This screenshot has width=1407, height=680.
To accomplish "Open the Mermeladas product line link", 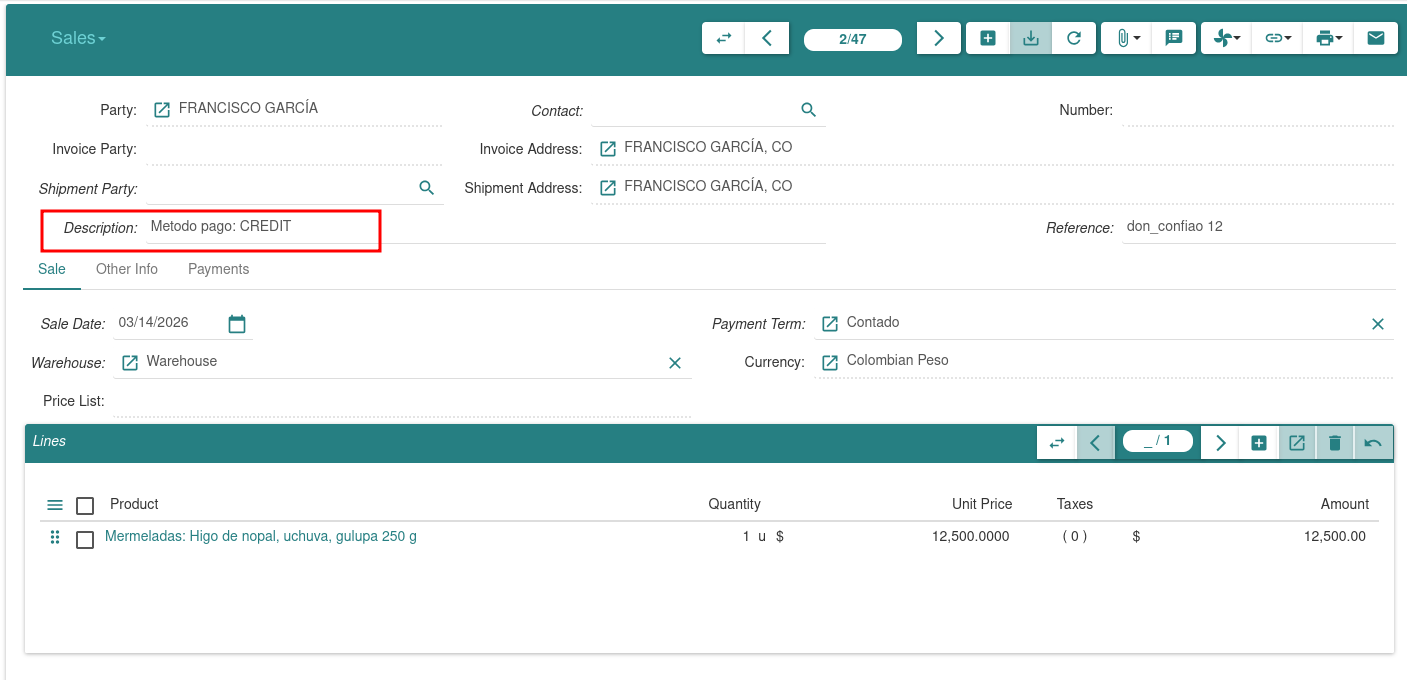I will tap(260, 536).
